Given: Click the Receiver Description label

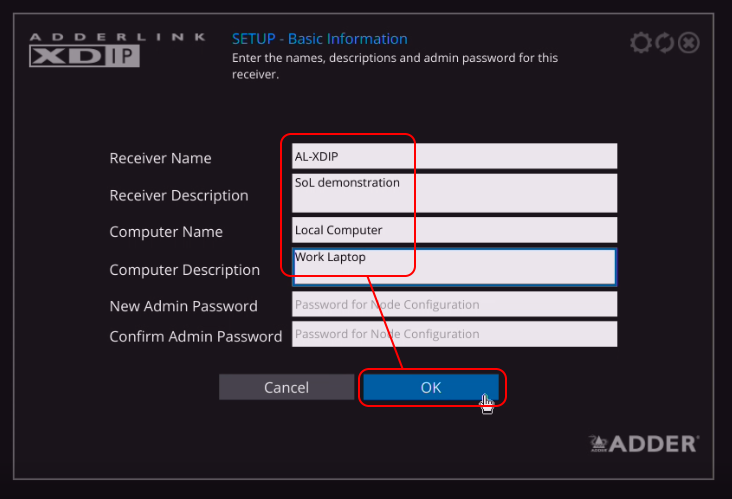Looking at the screenshot, I should (178, 195).
